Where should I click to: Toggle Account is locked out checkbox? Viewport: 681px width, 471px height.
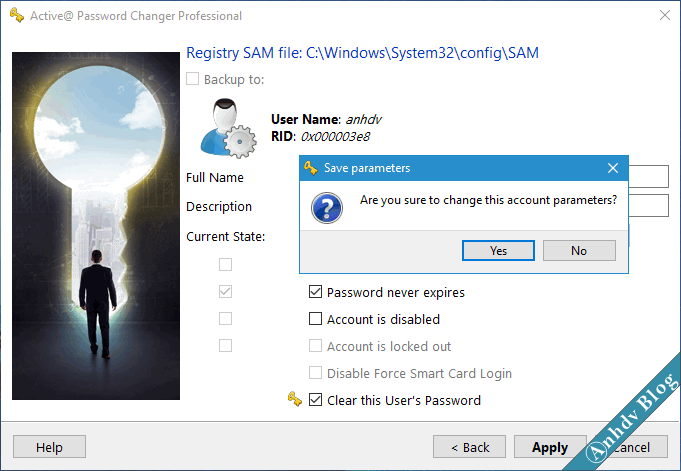coord(315,346)
